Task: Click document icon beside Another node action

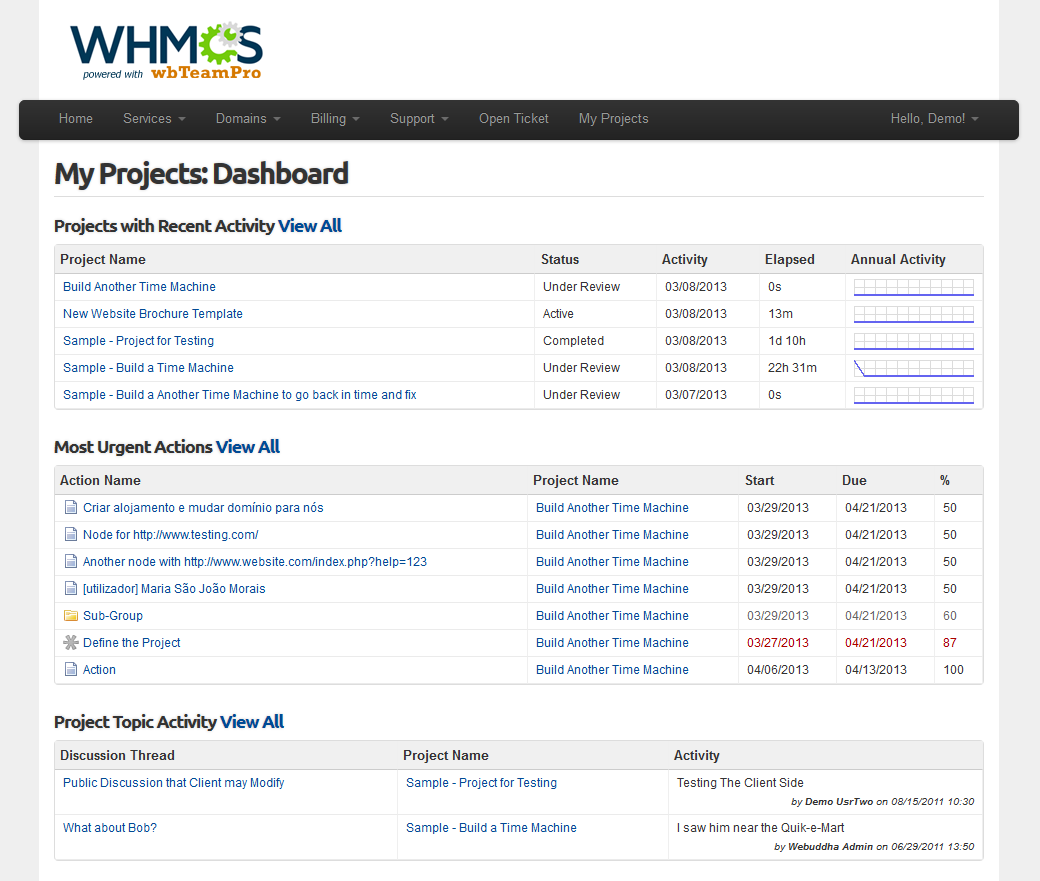Action: coord(70,562)
